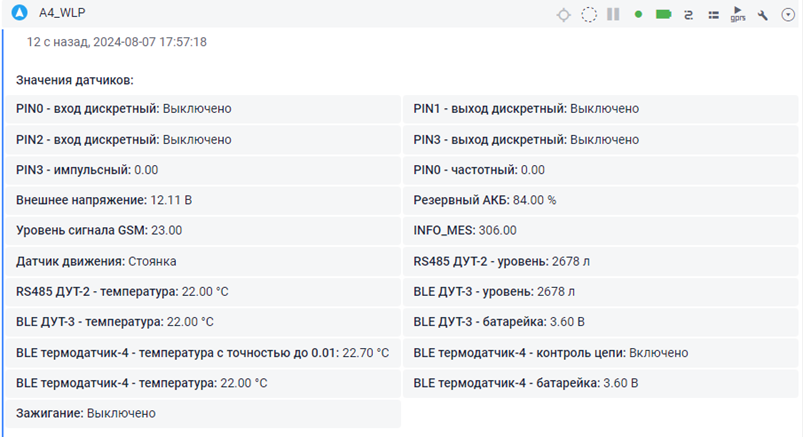Viewport: 803px width, 437px height.
Task: Click the green online status dot
Action: click(x=638, y=15)
